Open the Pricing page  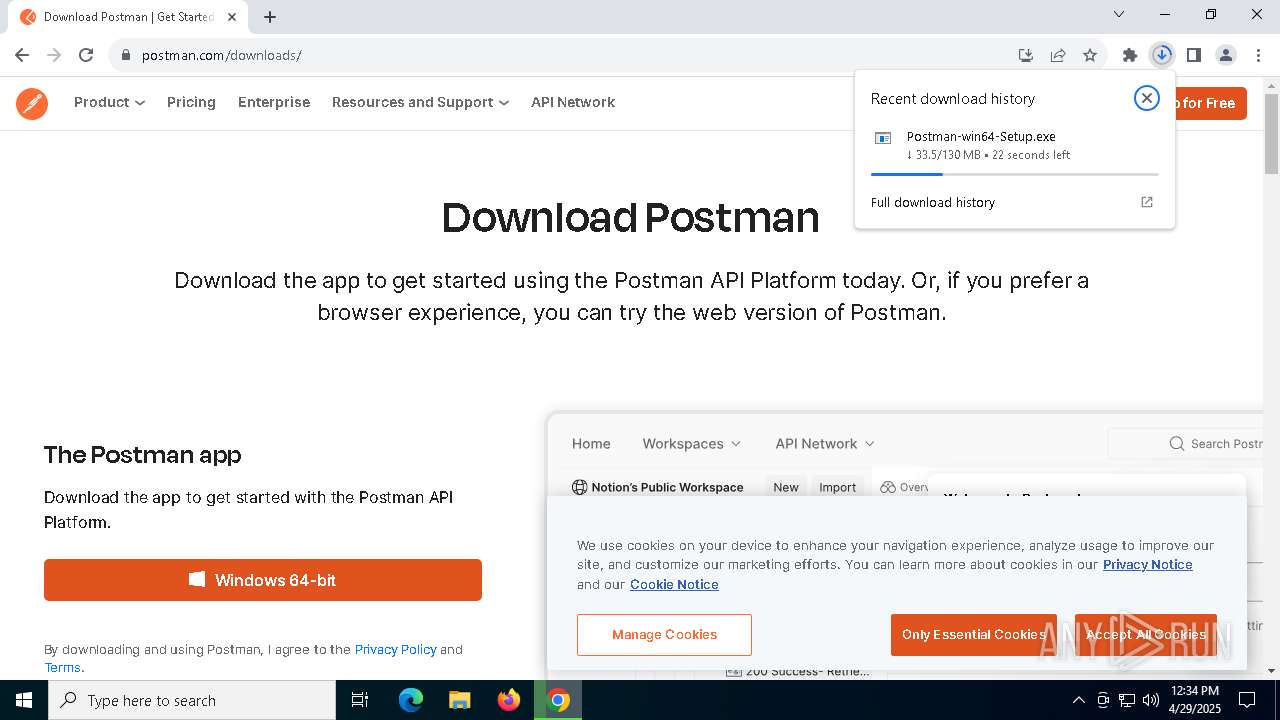pos(191,102)
